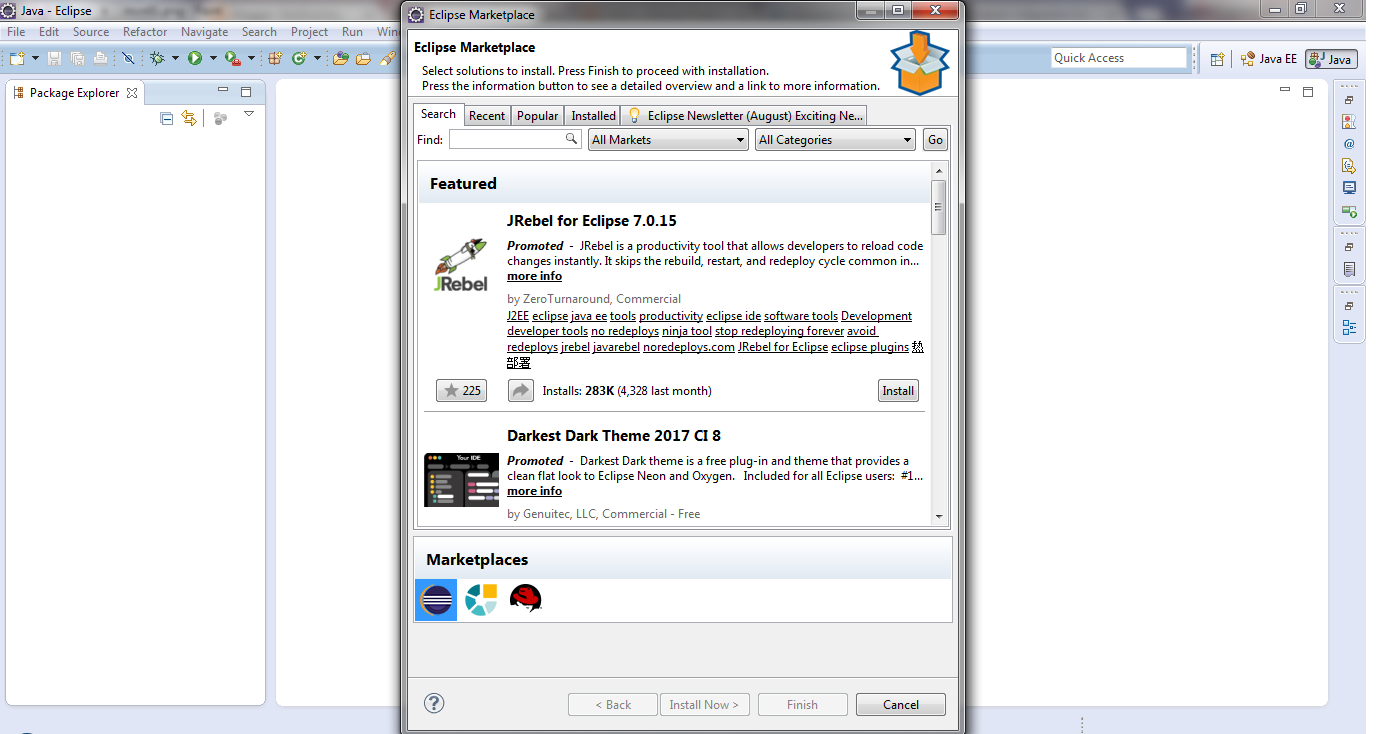Click the help question mark in the dialog
This screenshot has width=1386, height=734.
[433, 704]
